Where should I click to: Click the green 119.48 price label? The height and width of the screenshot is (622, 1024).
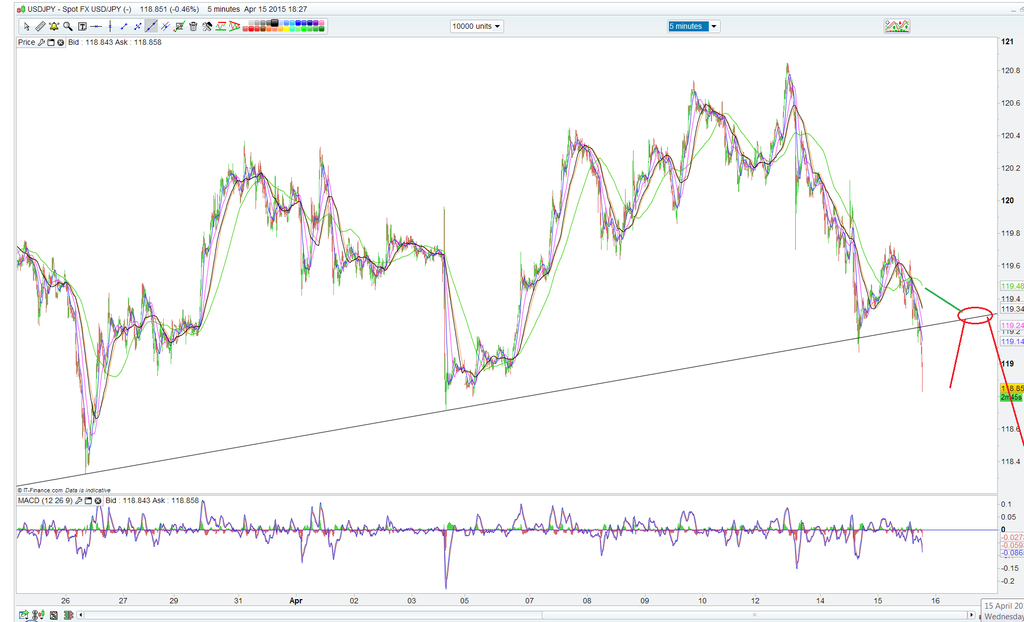1012,286
